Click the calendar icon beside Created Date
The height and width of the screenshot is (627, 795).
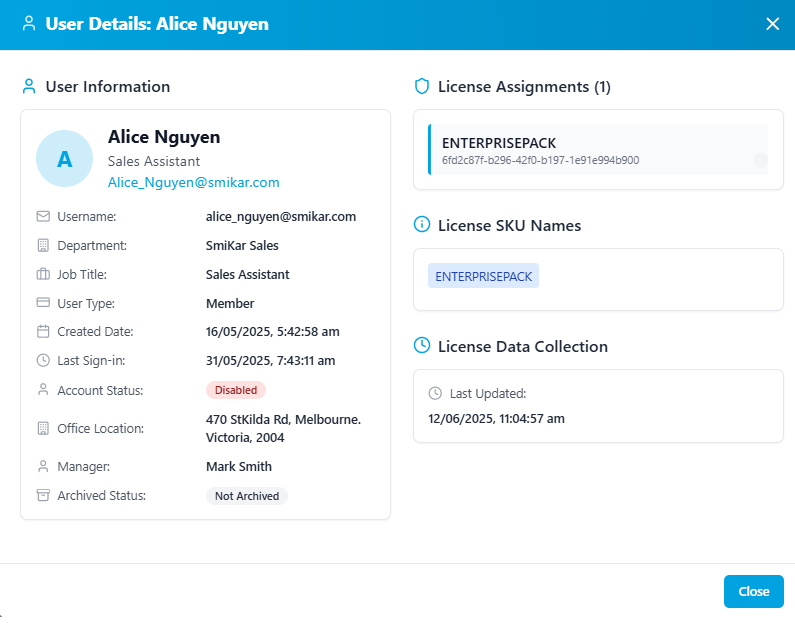point(43,331)
